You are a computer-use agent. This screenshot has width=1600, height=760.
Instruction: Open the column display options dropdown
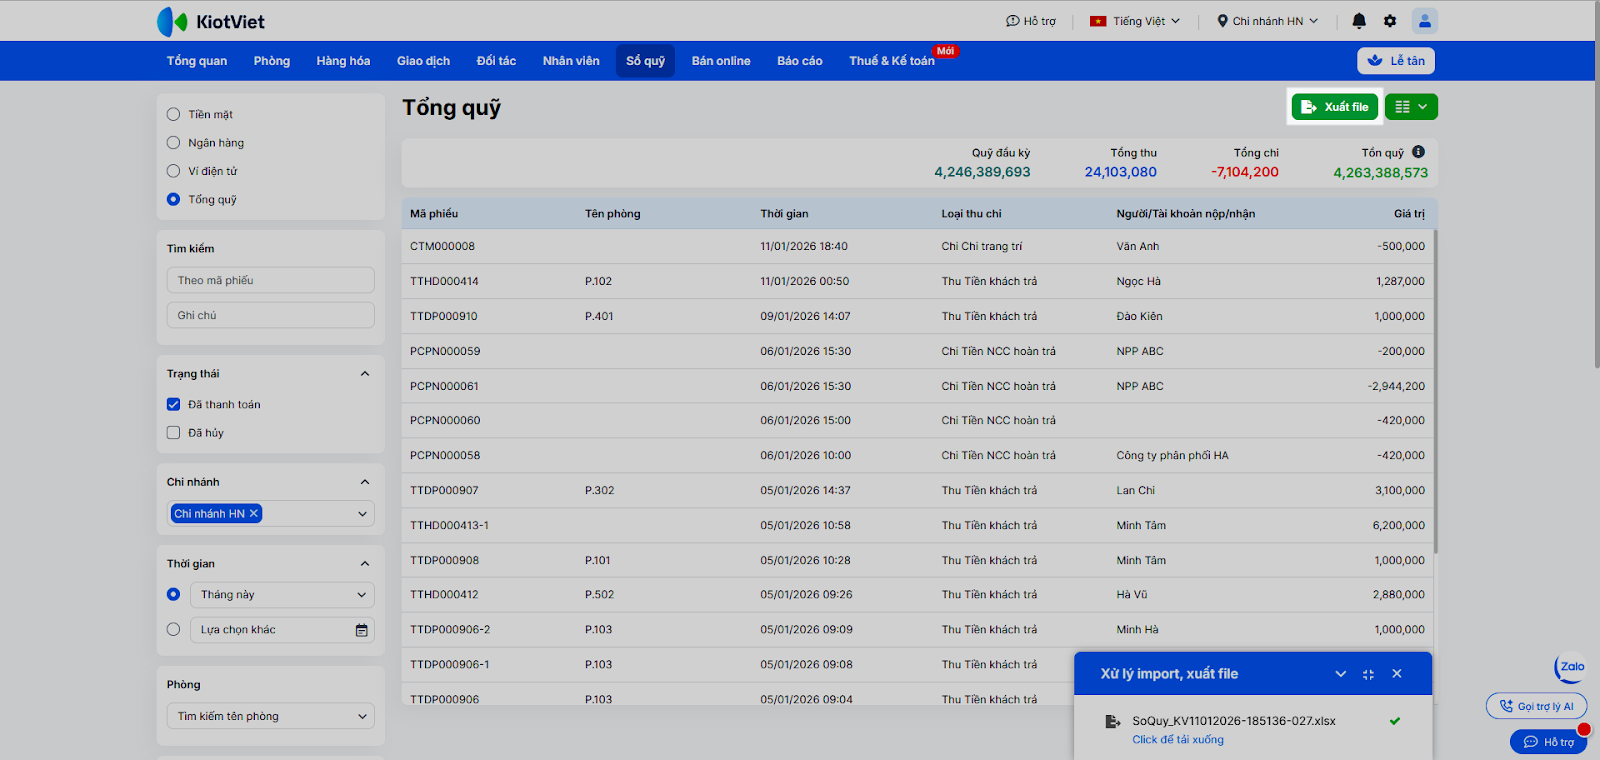click(1411, 107)
